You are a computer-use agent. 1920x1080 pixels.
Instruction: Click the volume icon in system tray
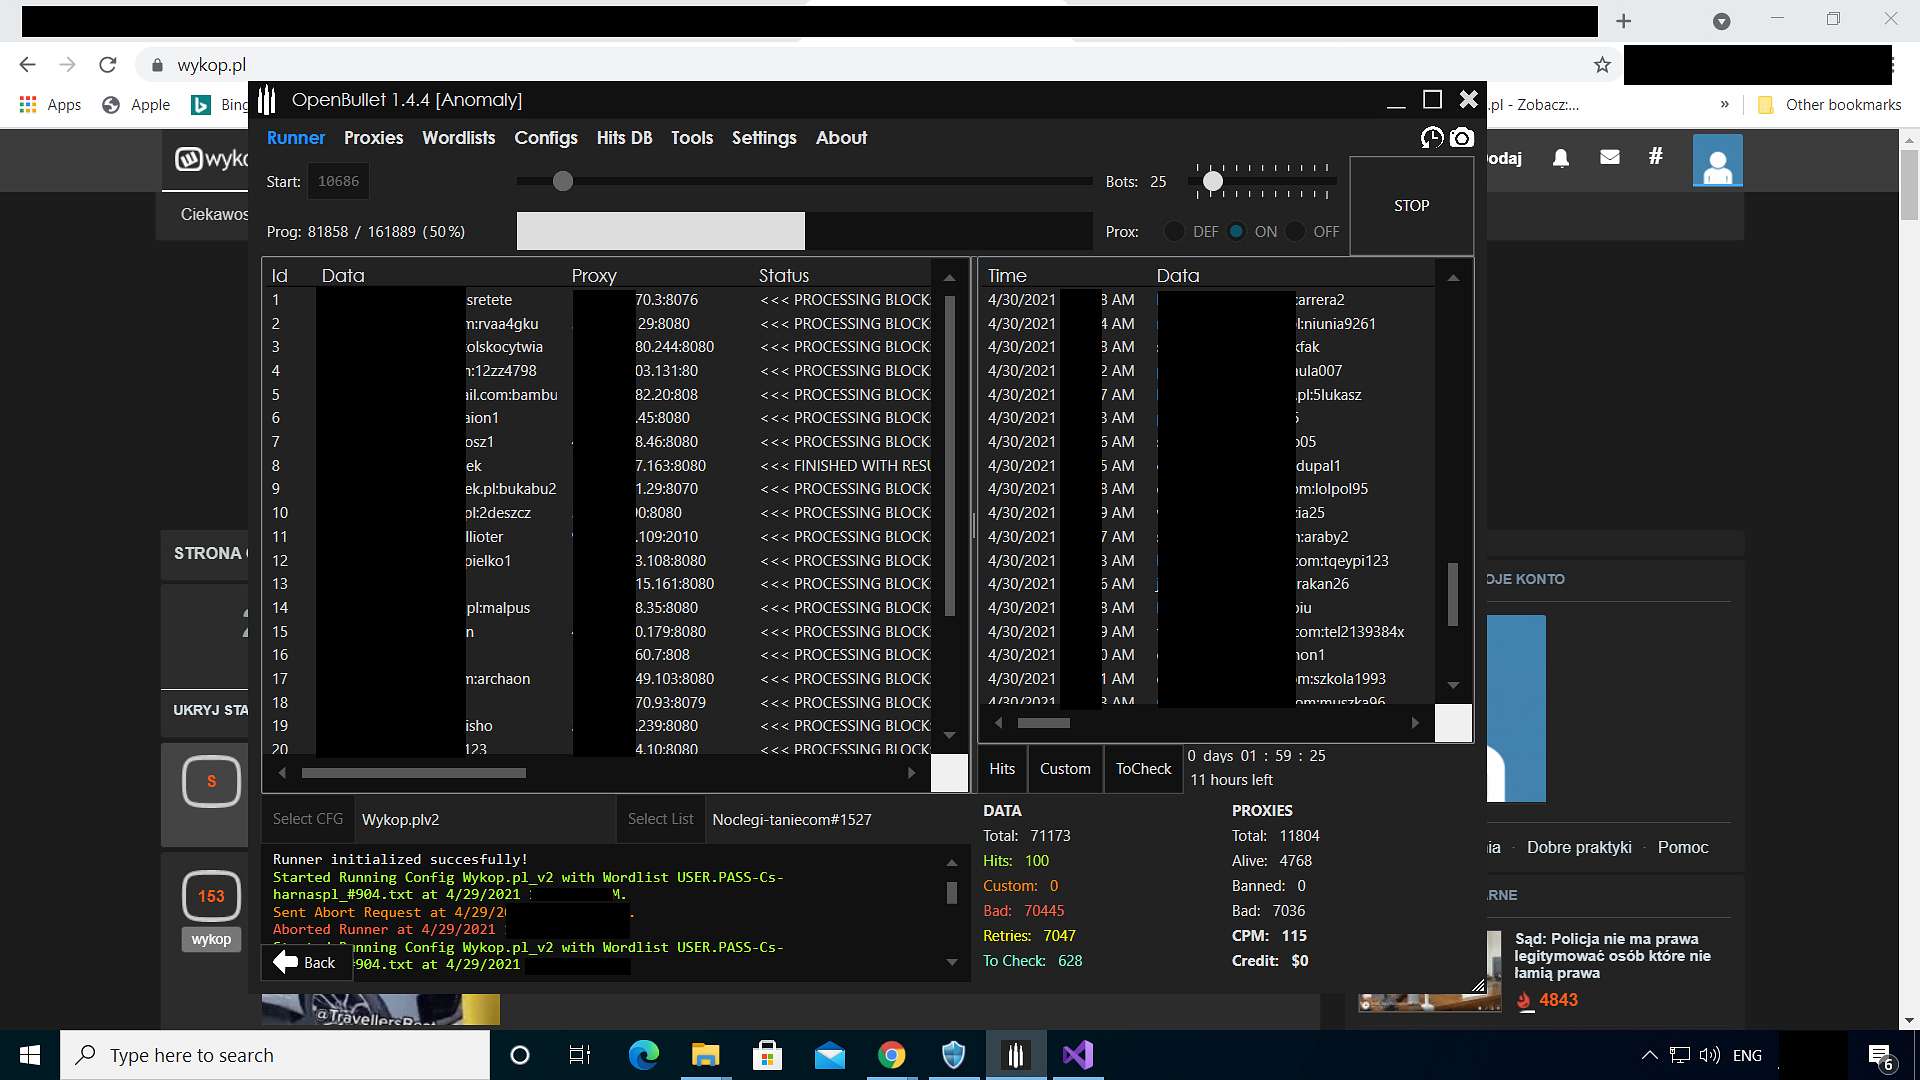coord(1710,1055)
